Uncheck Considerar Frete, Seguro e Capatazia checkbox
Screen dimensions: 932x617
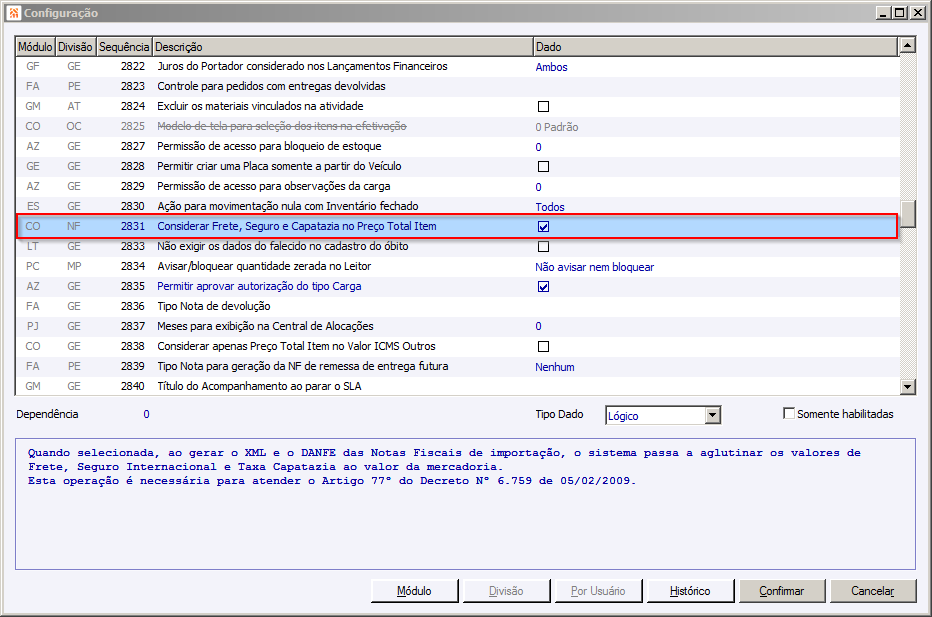click(543, 226)
